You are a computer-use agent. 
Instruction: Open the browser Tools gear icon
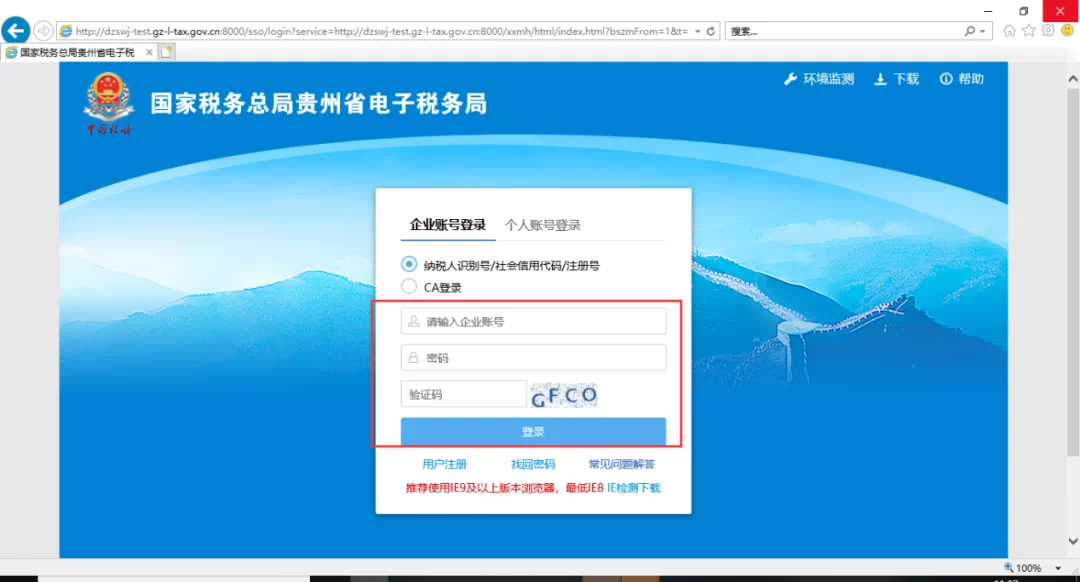(x=1048, y=31)
